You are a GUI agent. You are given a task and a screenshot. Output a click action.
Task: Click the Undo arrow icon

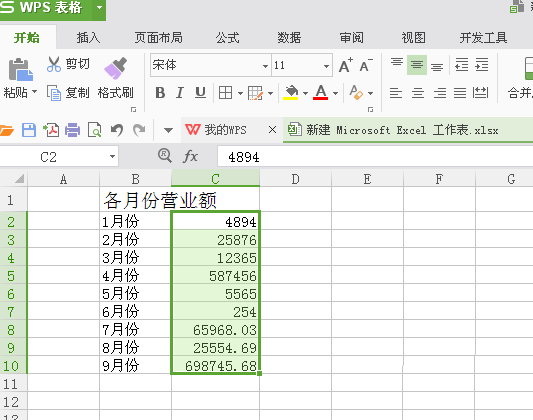tap(117, 130)
